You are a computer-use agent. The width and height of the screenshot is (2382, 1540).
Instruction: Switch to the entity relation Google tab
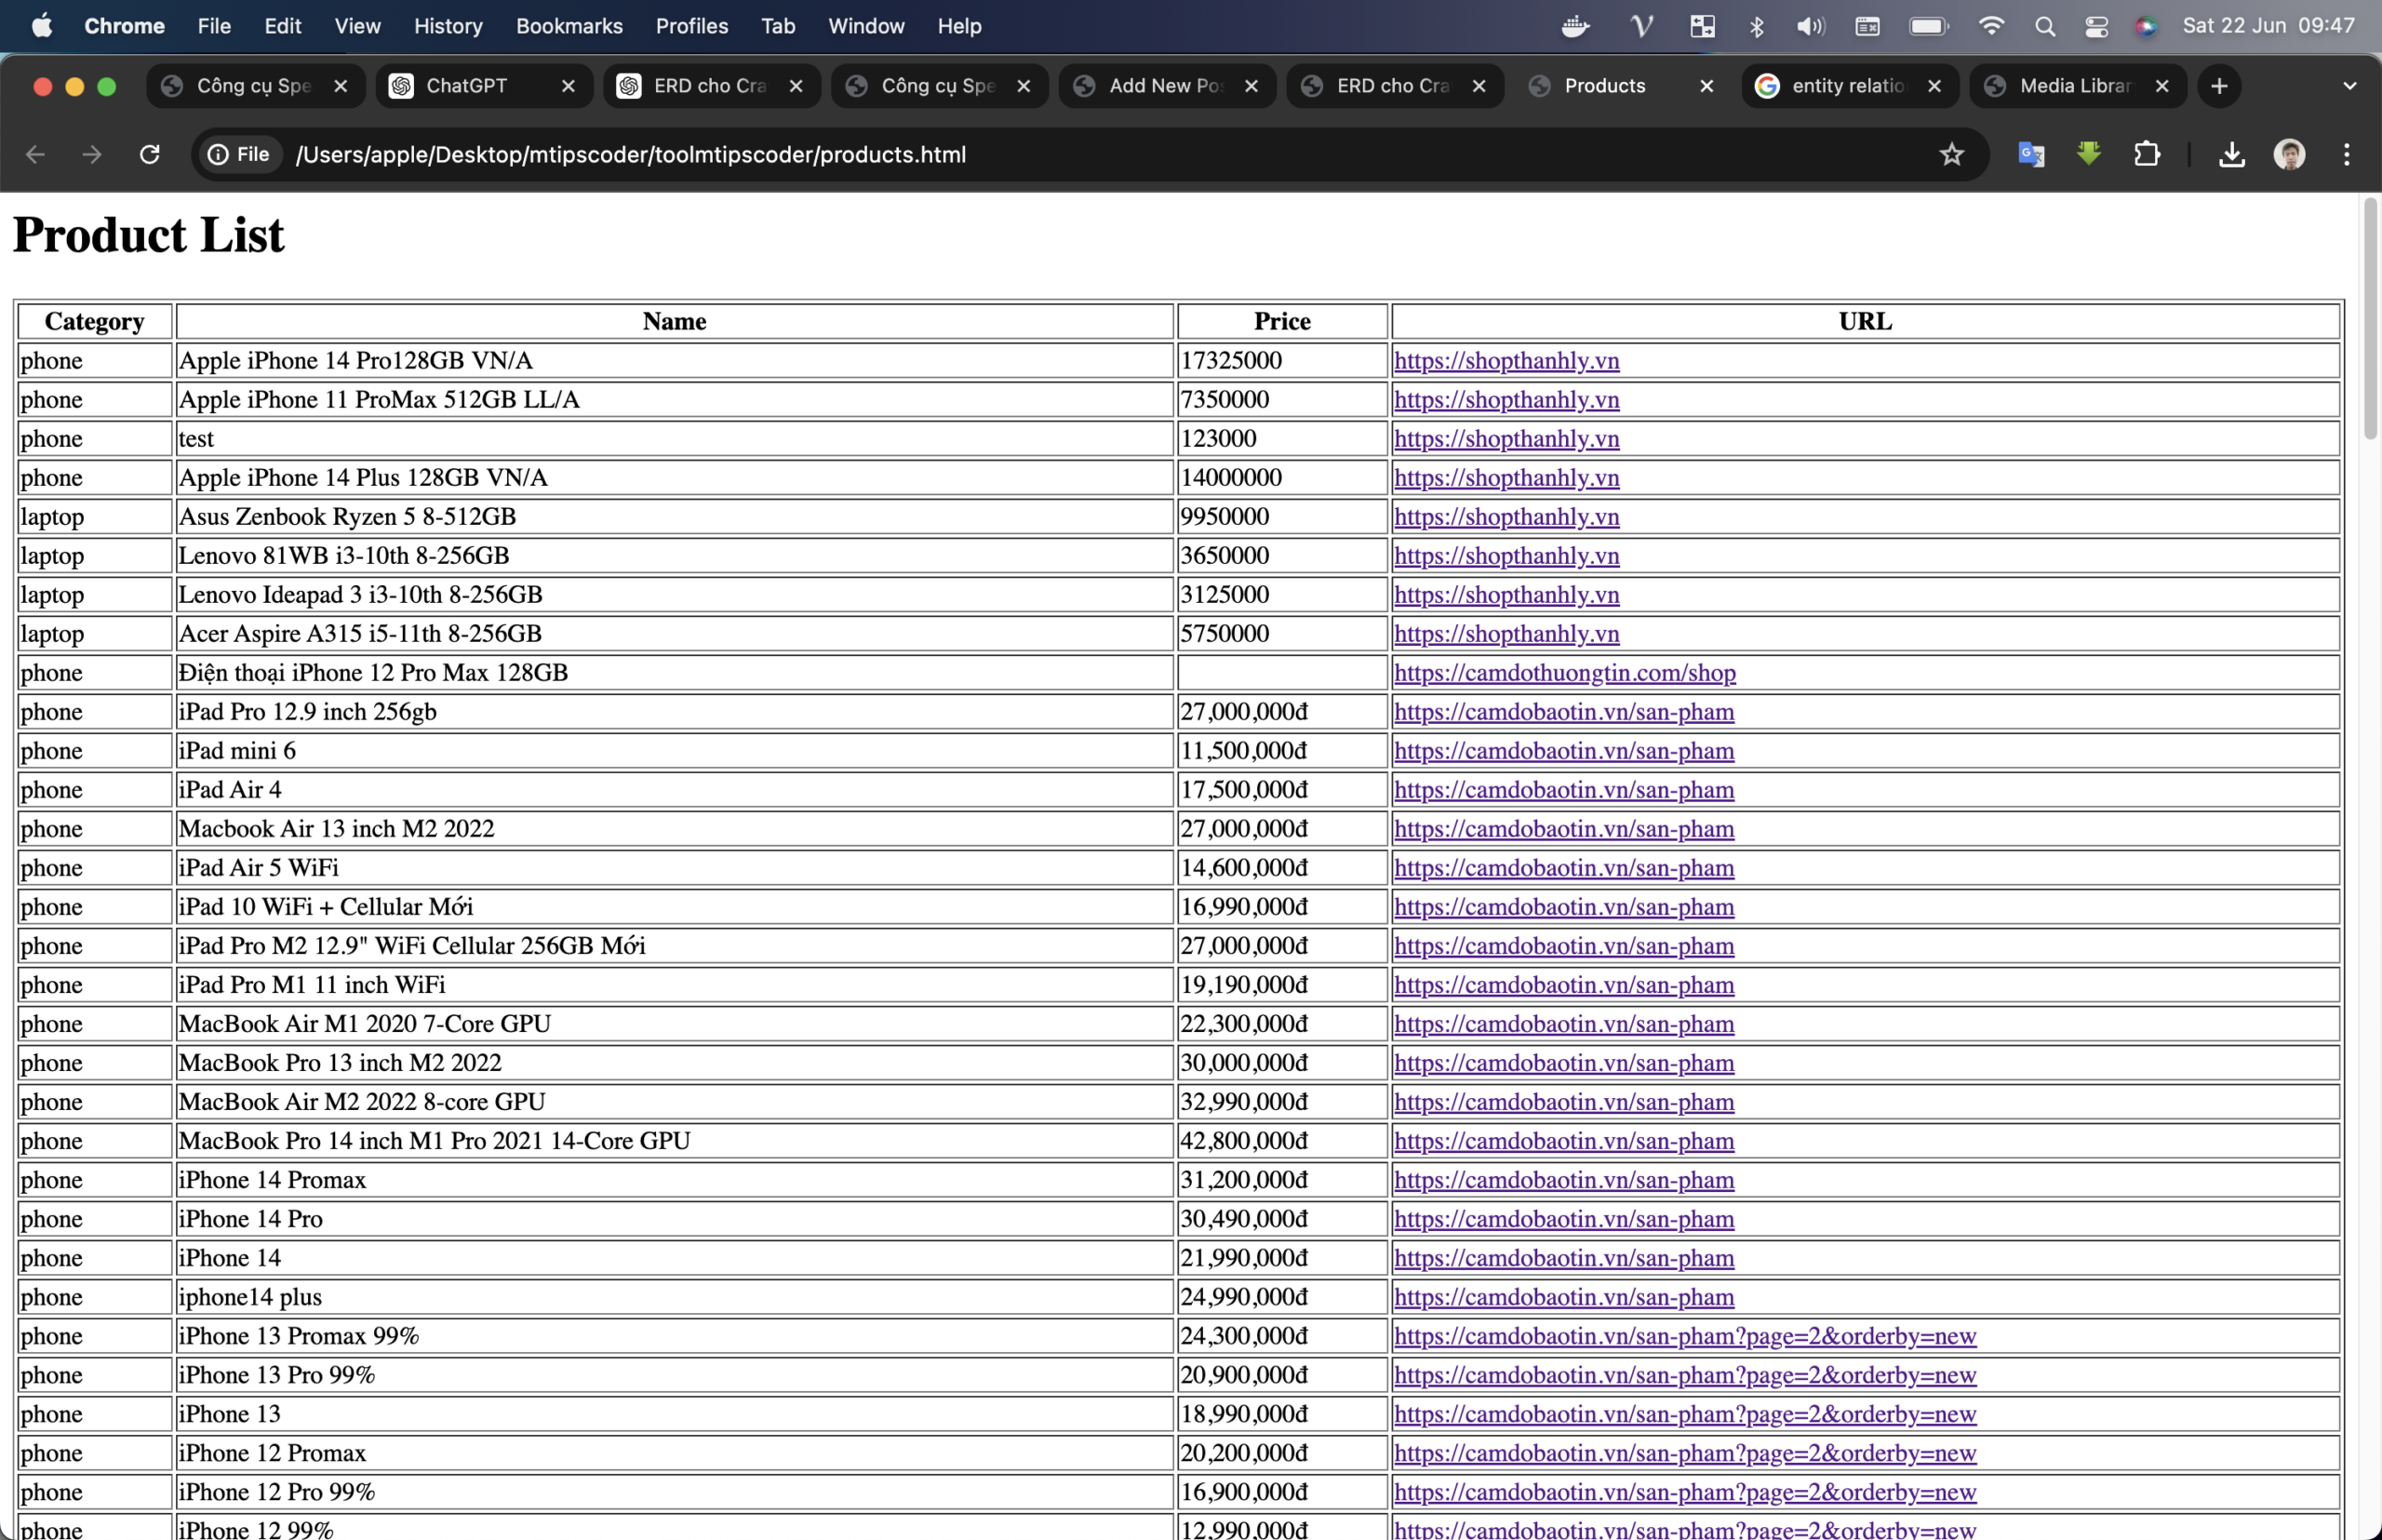coord(1850,86)
